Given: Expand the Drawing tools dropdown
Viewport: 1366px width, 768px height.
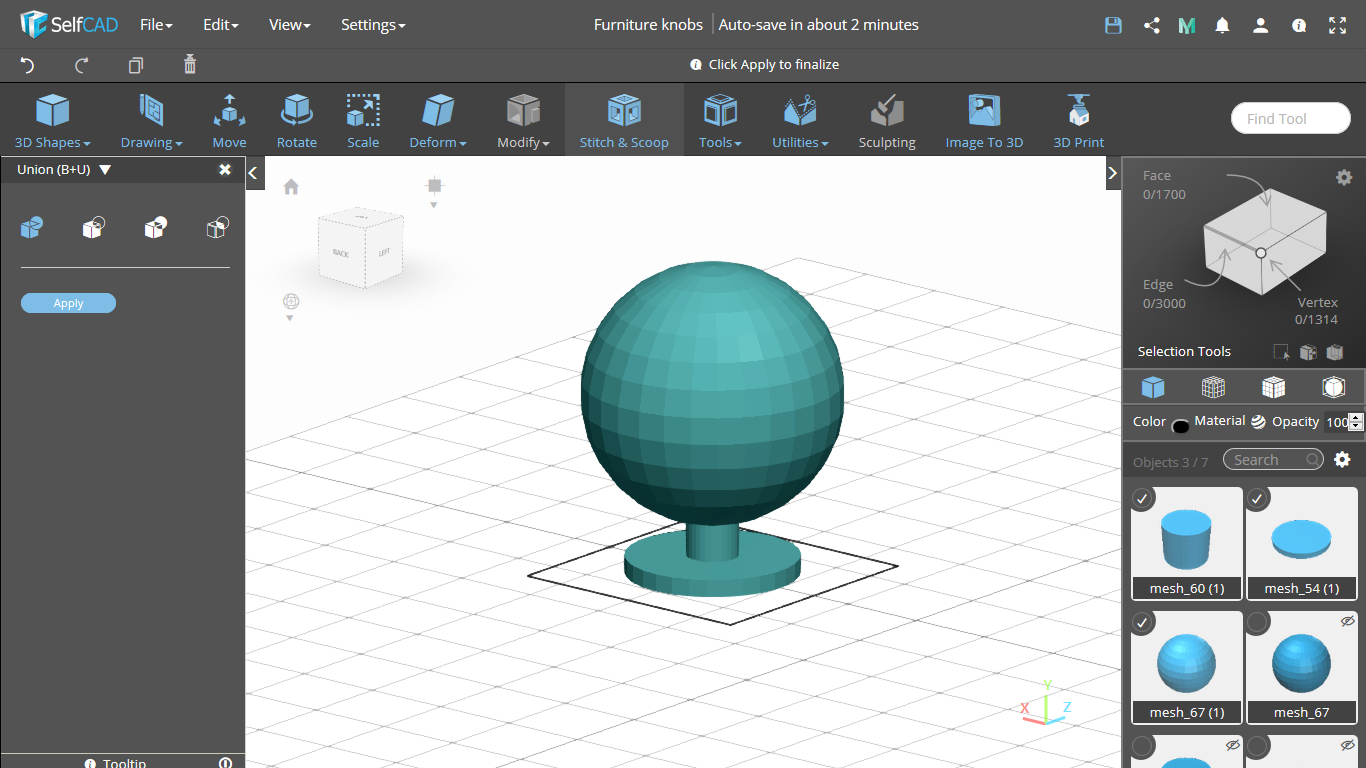Looking at the screenshot, I should pos(151,121).
